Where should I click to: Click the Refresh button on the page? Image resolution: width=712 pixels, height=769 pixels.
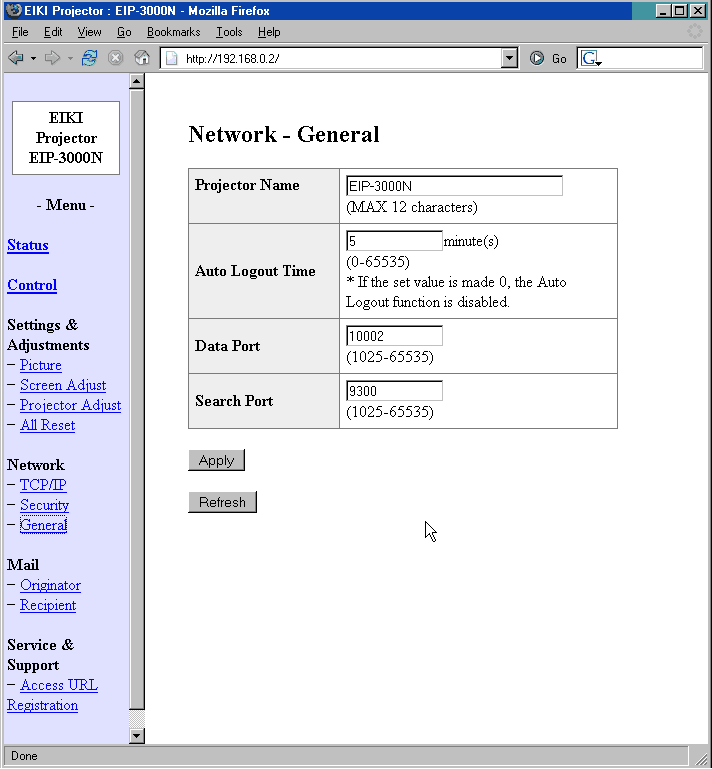pos(222,502)
